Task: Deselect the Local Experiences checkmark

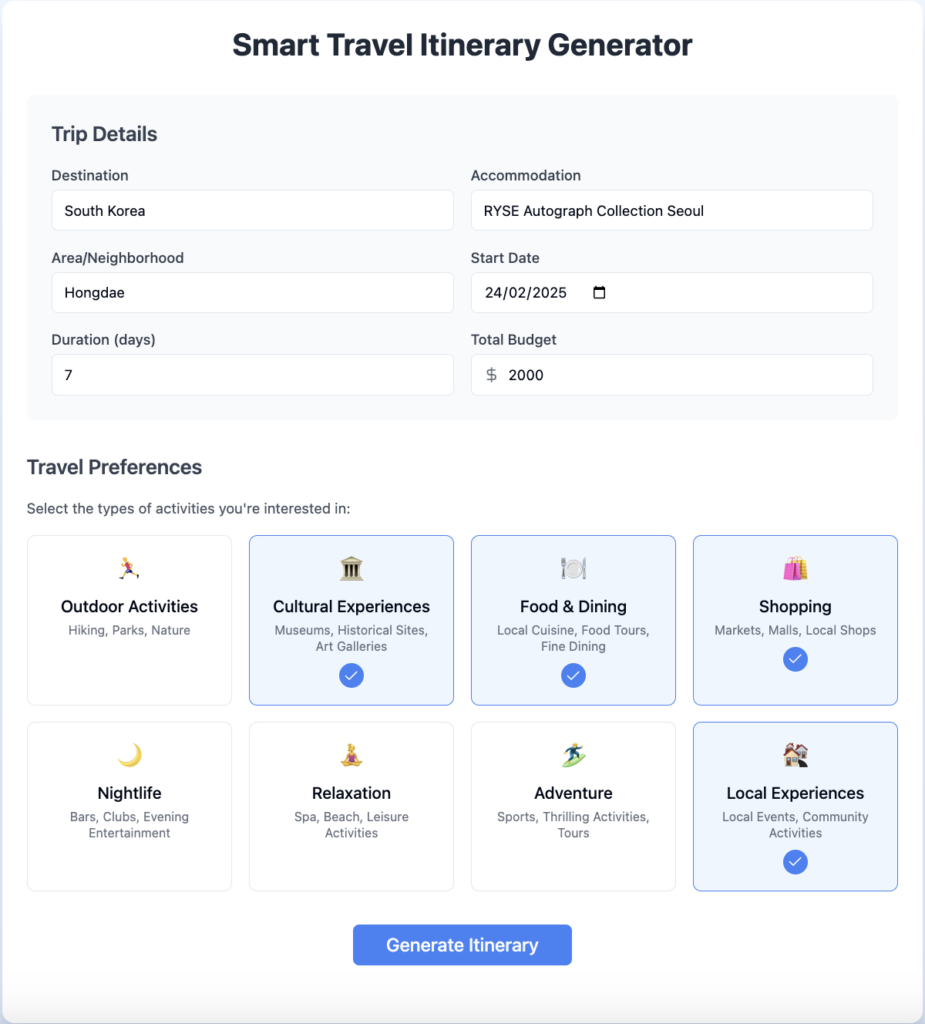Action: [x=795, y=862]
